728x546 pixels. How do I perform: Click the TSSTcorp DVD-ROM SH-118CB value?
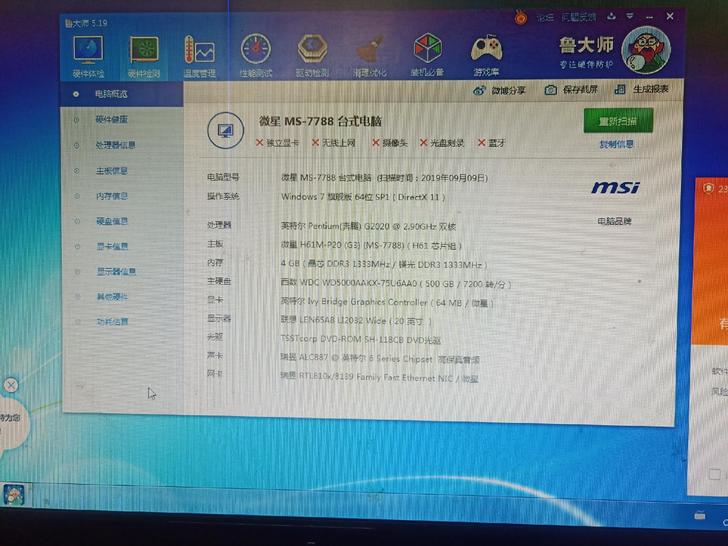[361, 340]
